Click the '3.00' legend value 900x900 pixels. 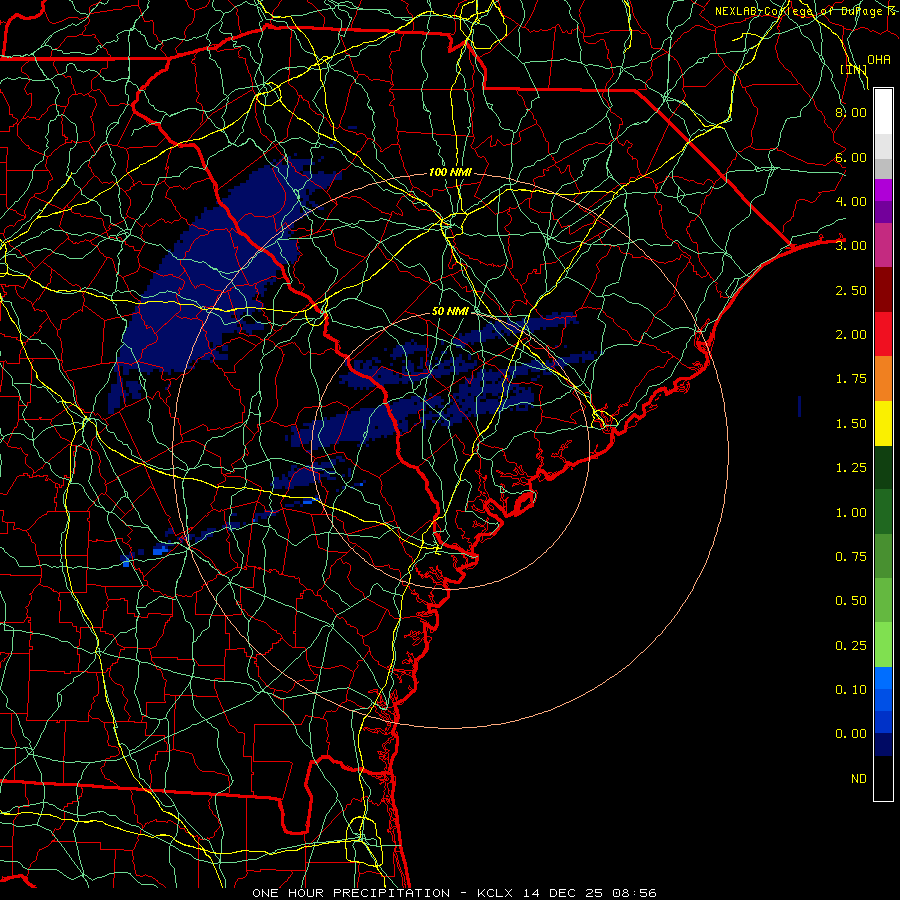click(851, 246)
